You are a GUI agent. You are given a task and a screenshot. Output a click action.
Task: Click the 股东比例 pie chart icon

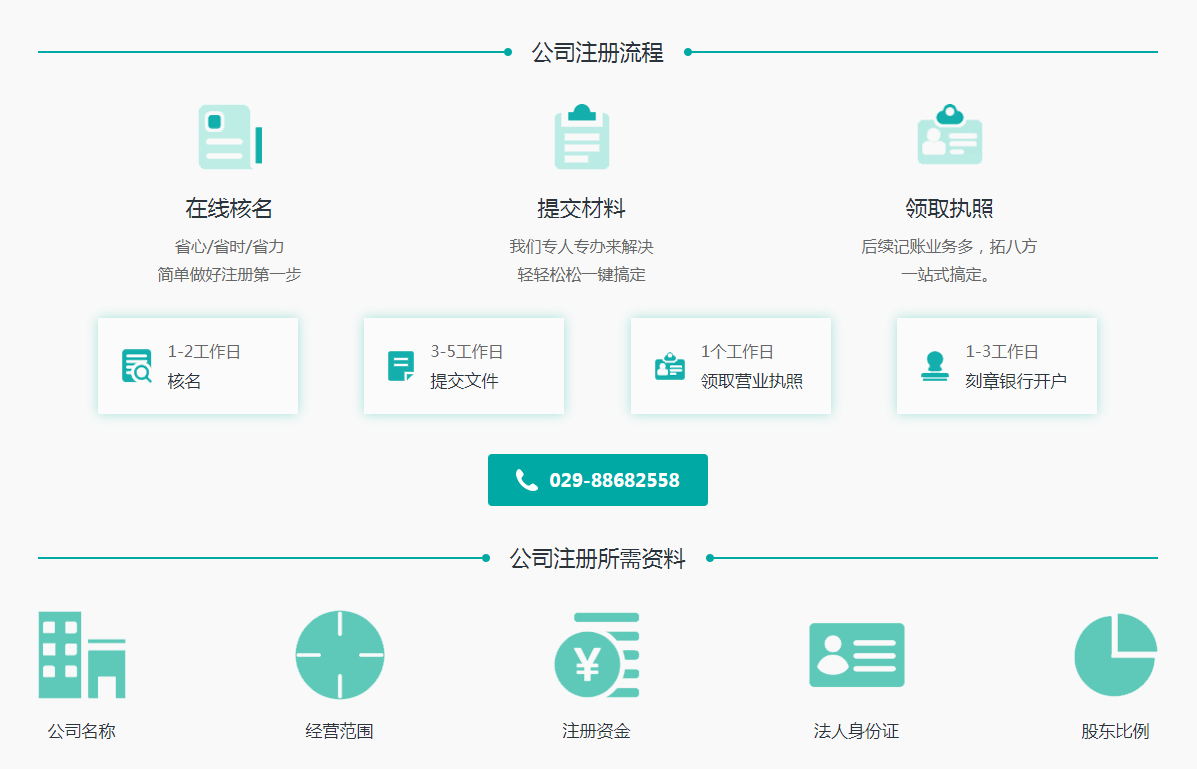(1115, 655)
